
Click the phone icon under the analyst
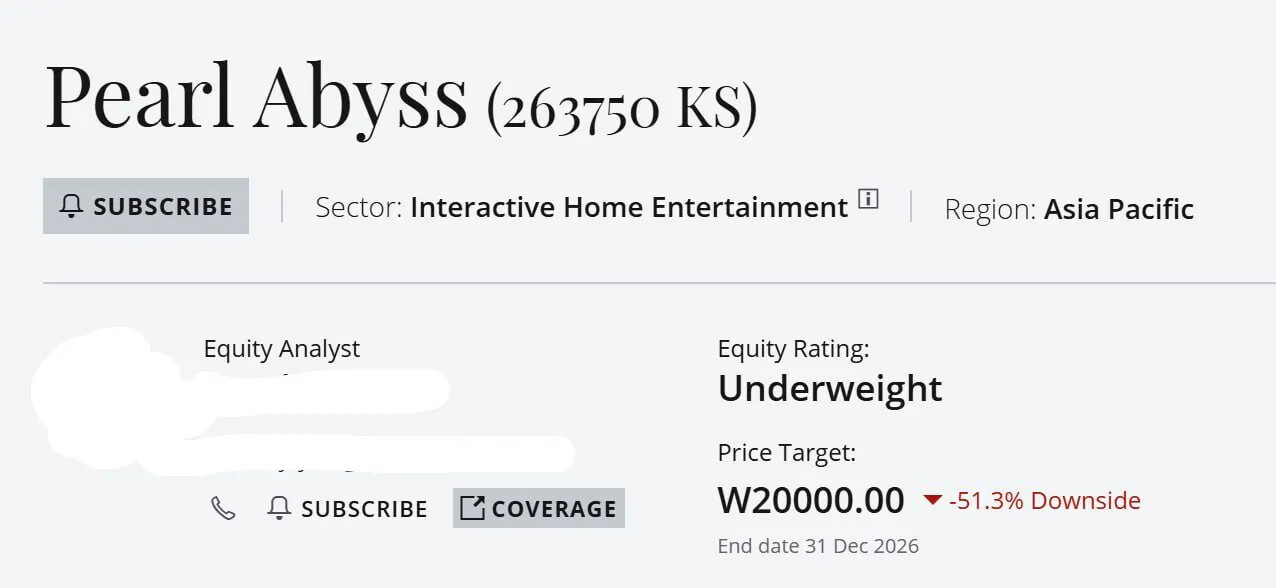pyautogui.click(x=223, y=508)
